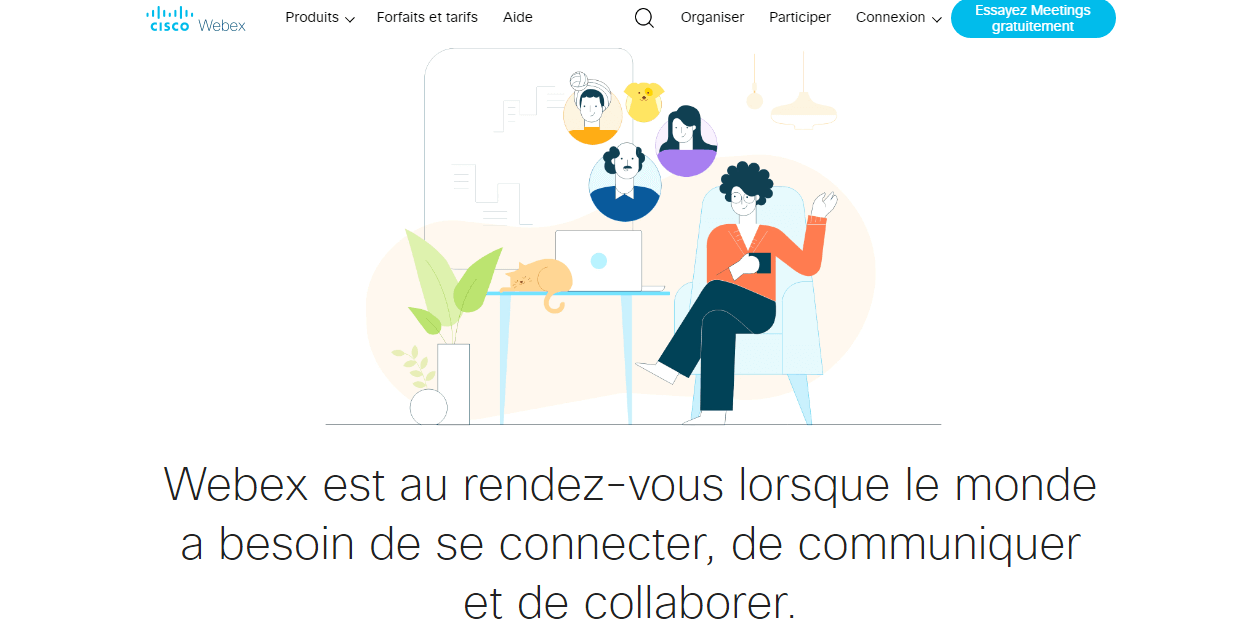Click the Participer link
Viewport: 1259px width, 637px height.
[x=800, y=17]
